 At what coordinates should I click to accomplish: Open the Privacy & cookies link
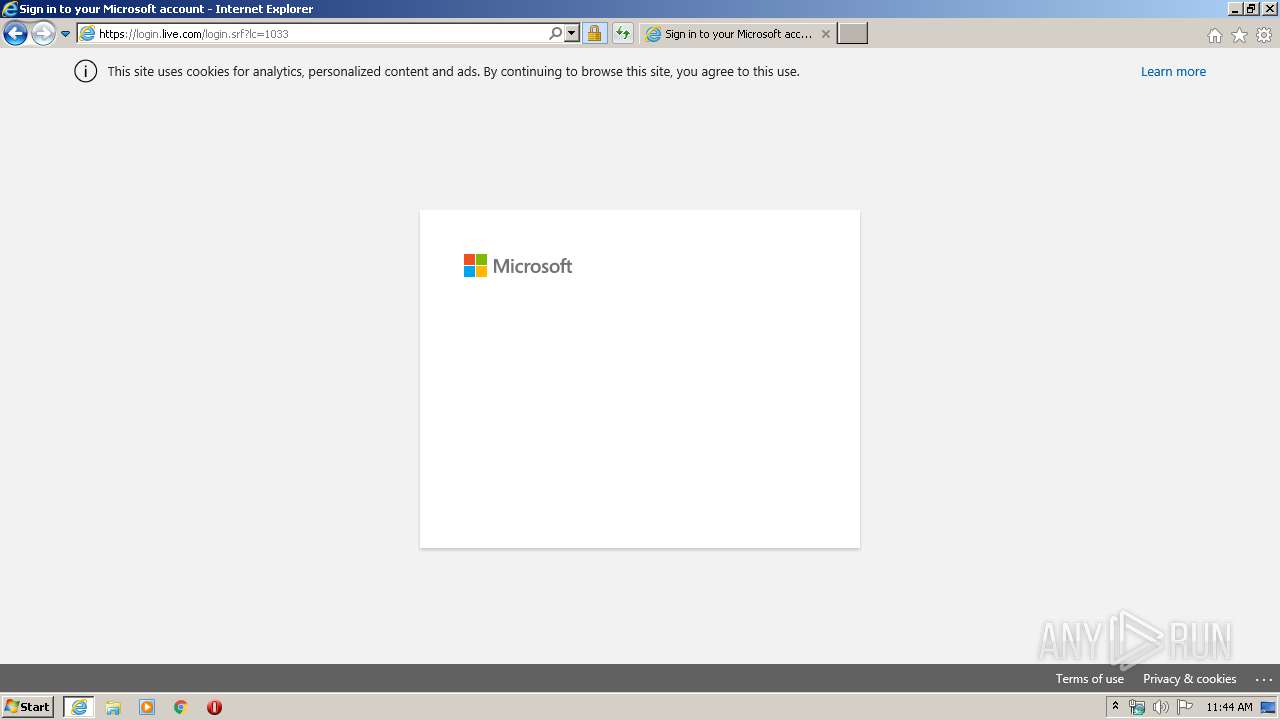1190,679
